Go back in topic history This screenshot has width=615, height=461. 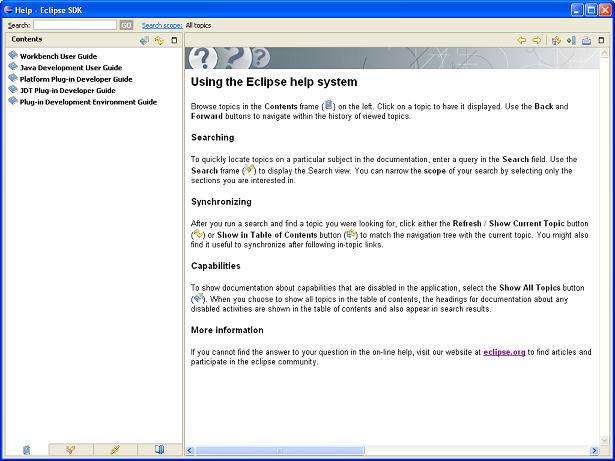[x=522, y=40]
